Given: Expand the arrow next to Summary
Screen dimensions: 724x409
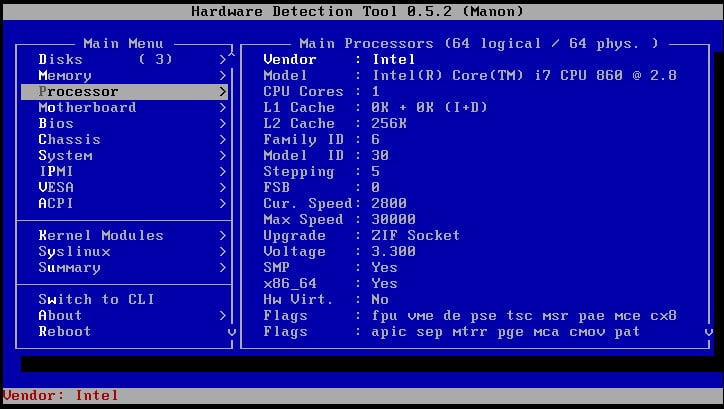Looking at the screenshot, I should click(x=223, y=268).
